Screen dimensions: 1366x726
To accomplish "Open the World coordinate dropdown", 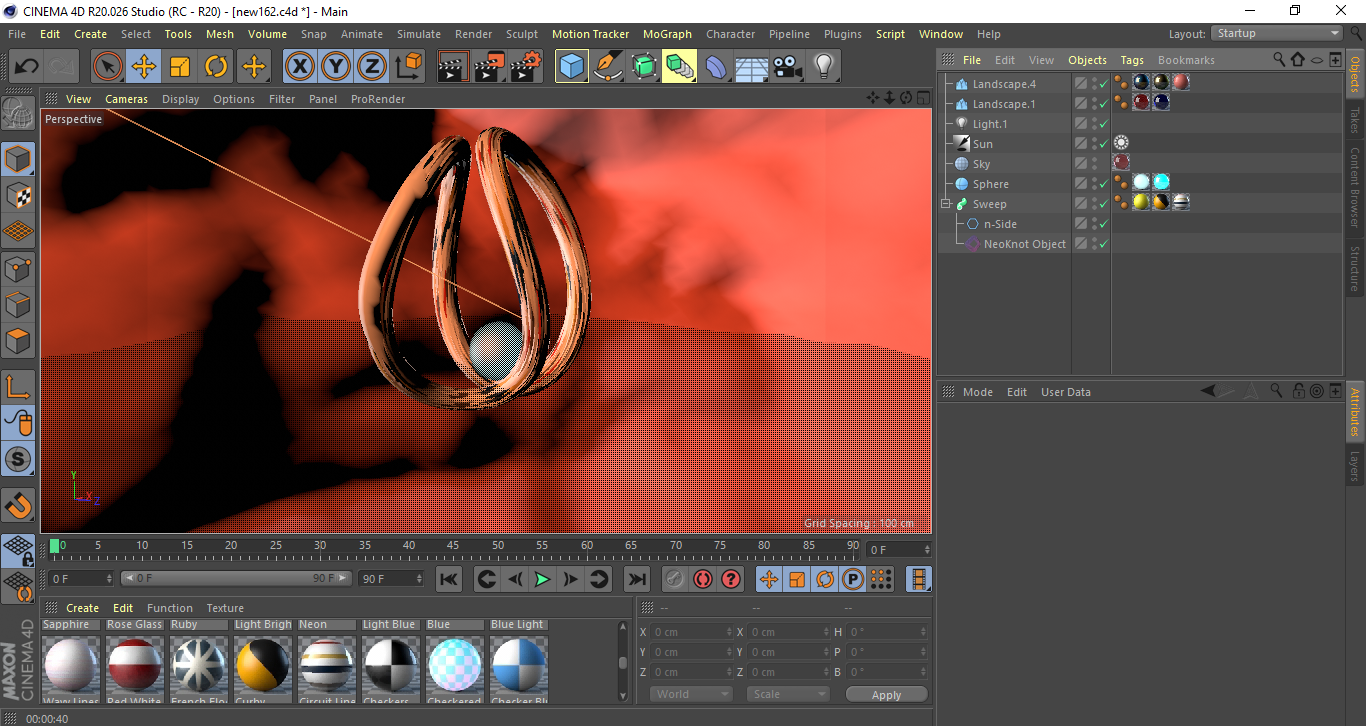I will point(691,694).
